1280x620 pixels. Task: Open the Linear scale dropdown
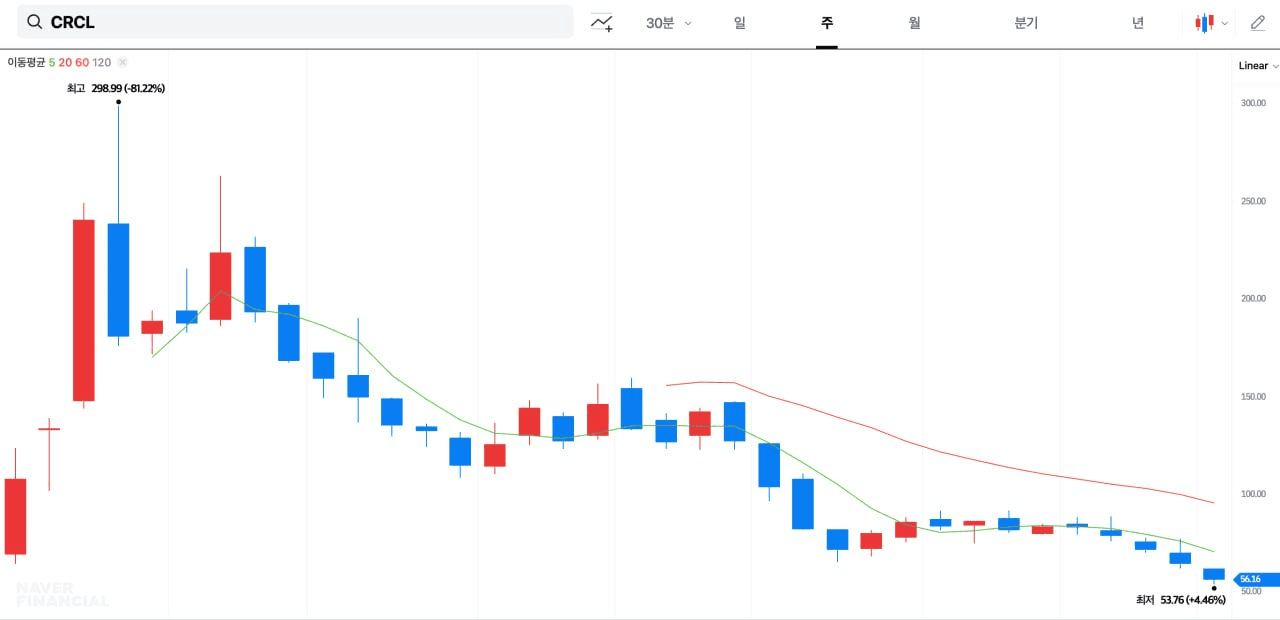pos(1258,66)
